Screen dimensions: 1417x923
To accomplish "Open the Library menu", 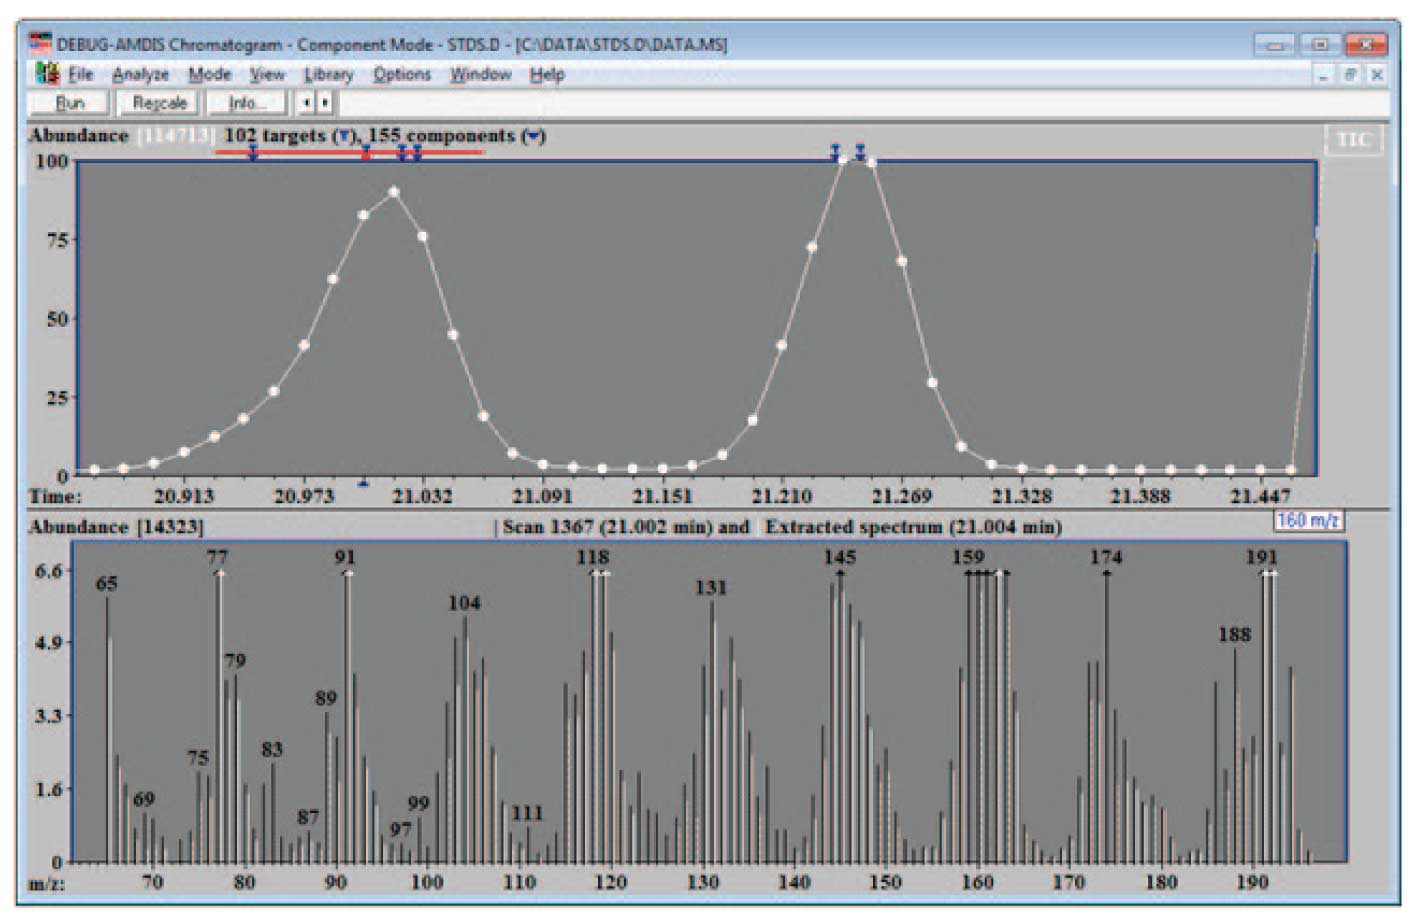I will click(x=328, y=74).
